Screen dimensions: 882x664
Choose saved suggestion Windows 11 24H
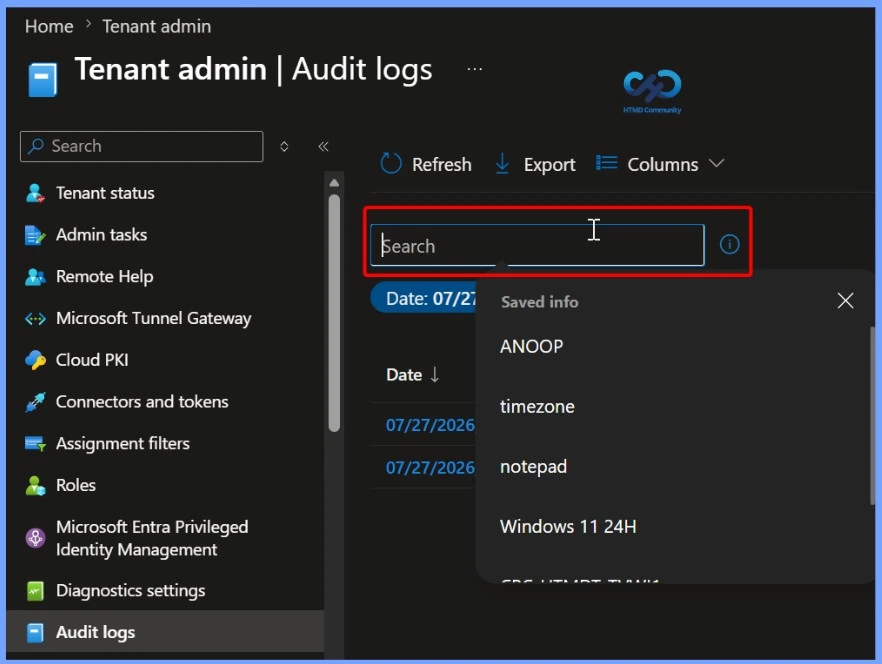coord(568,527)
